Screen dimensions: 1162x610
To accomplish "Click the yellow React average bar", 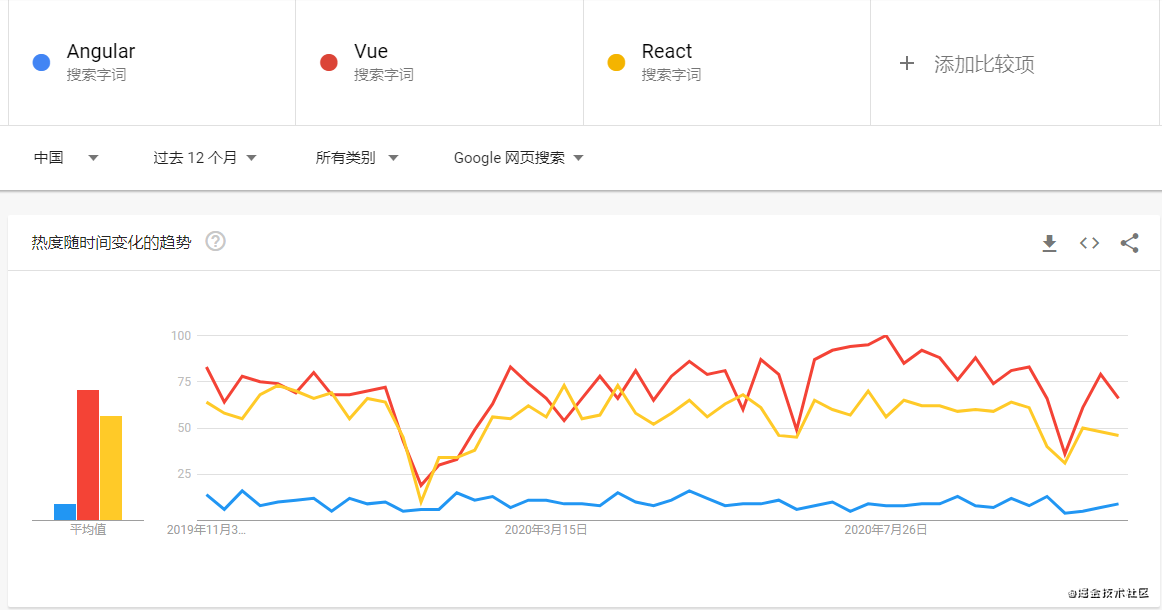I will pyautogui.click(x=110, y=468).
